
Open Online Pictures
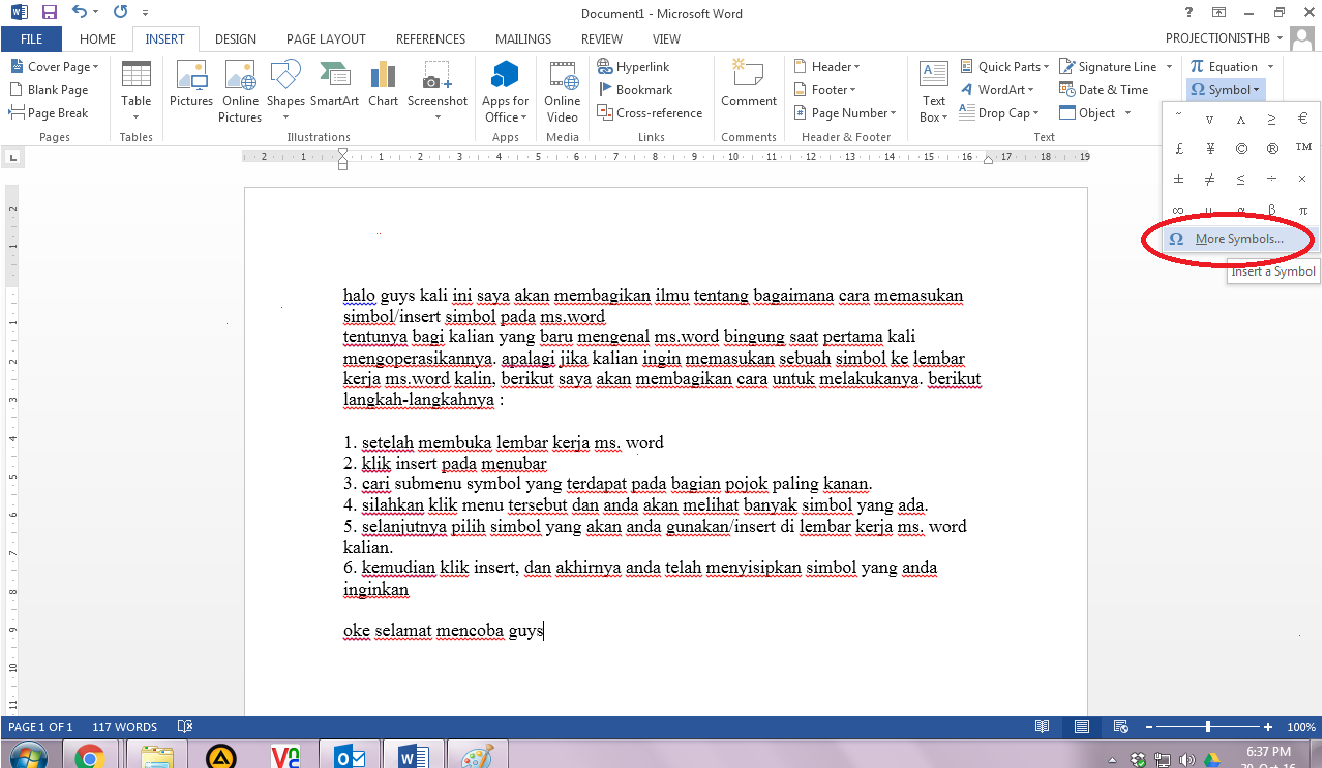[240, 90]
